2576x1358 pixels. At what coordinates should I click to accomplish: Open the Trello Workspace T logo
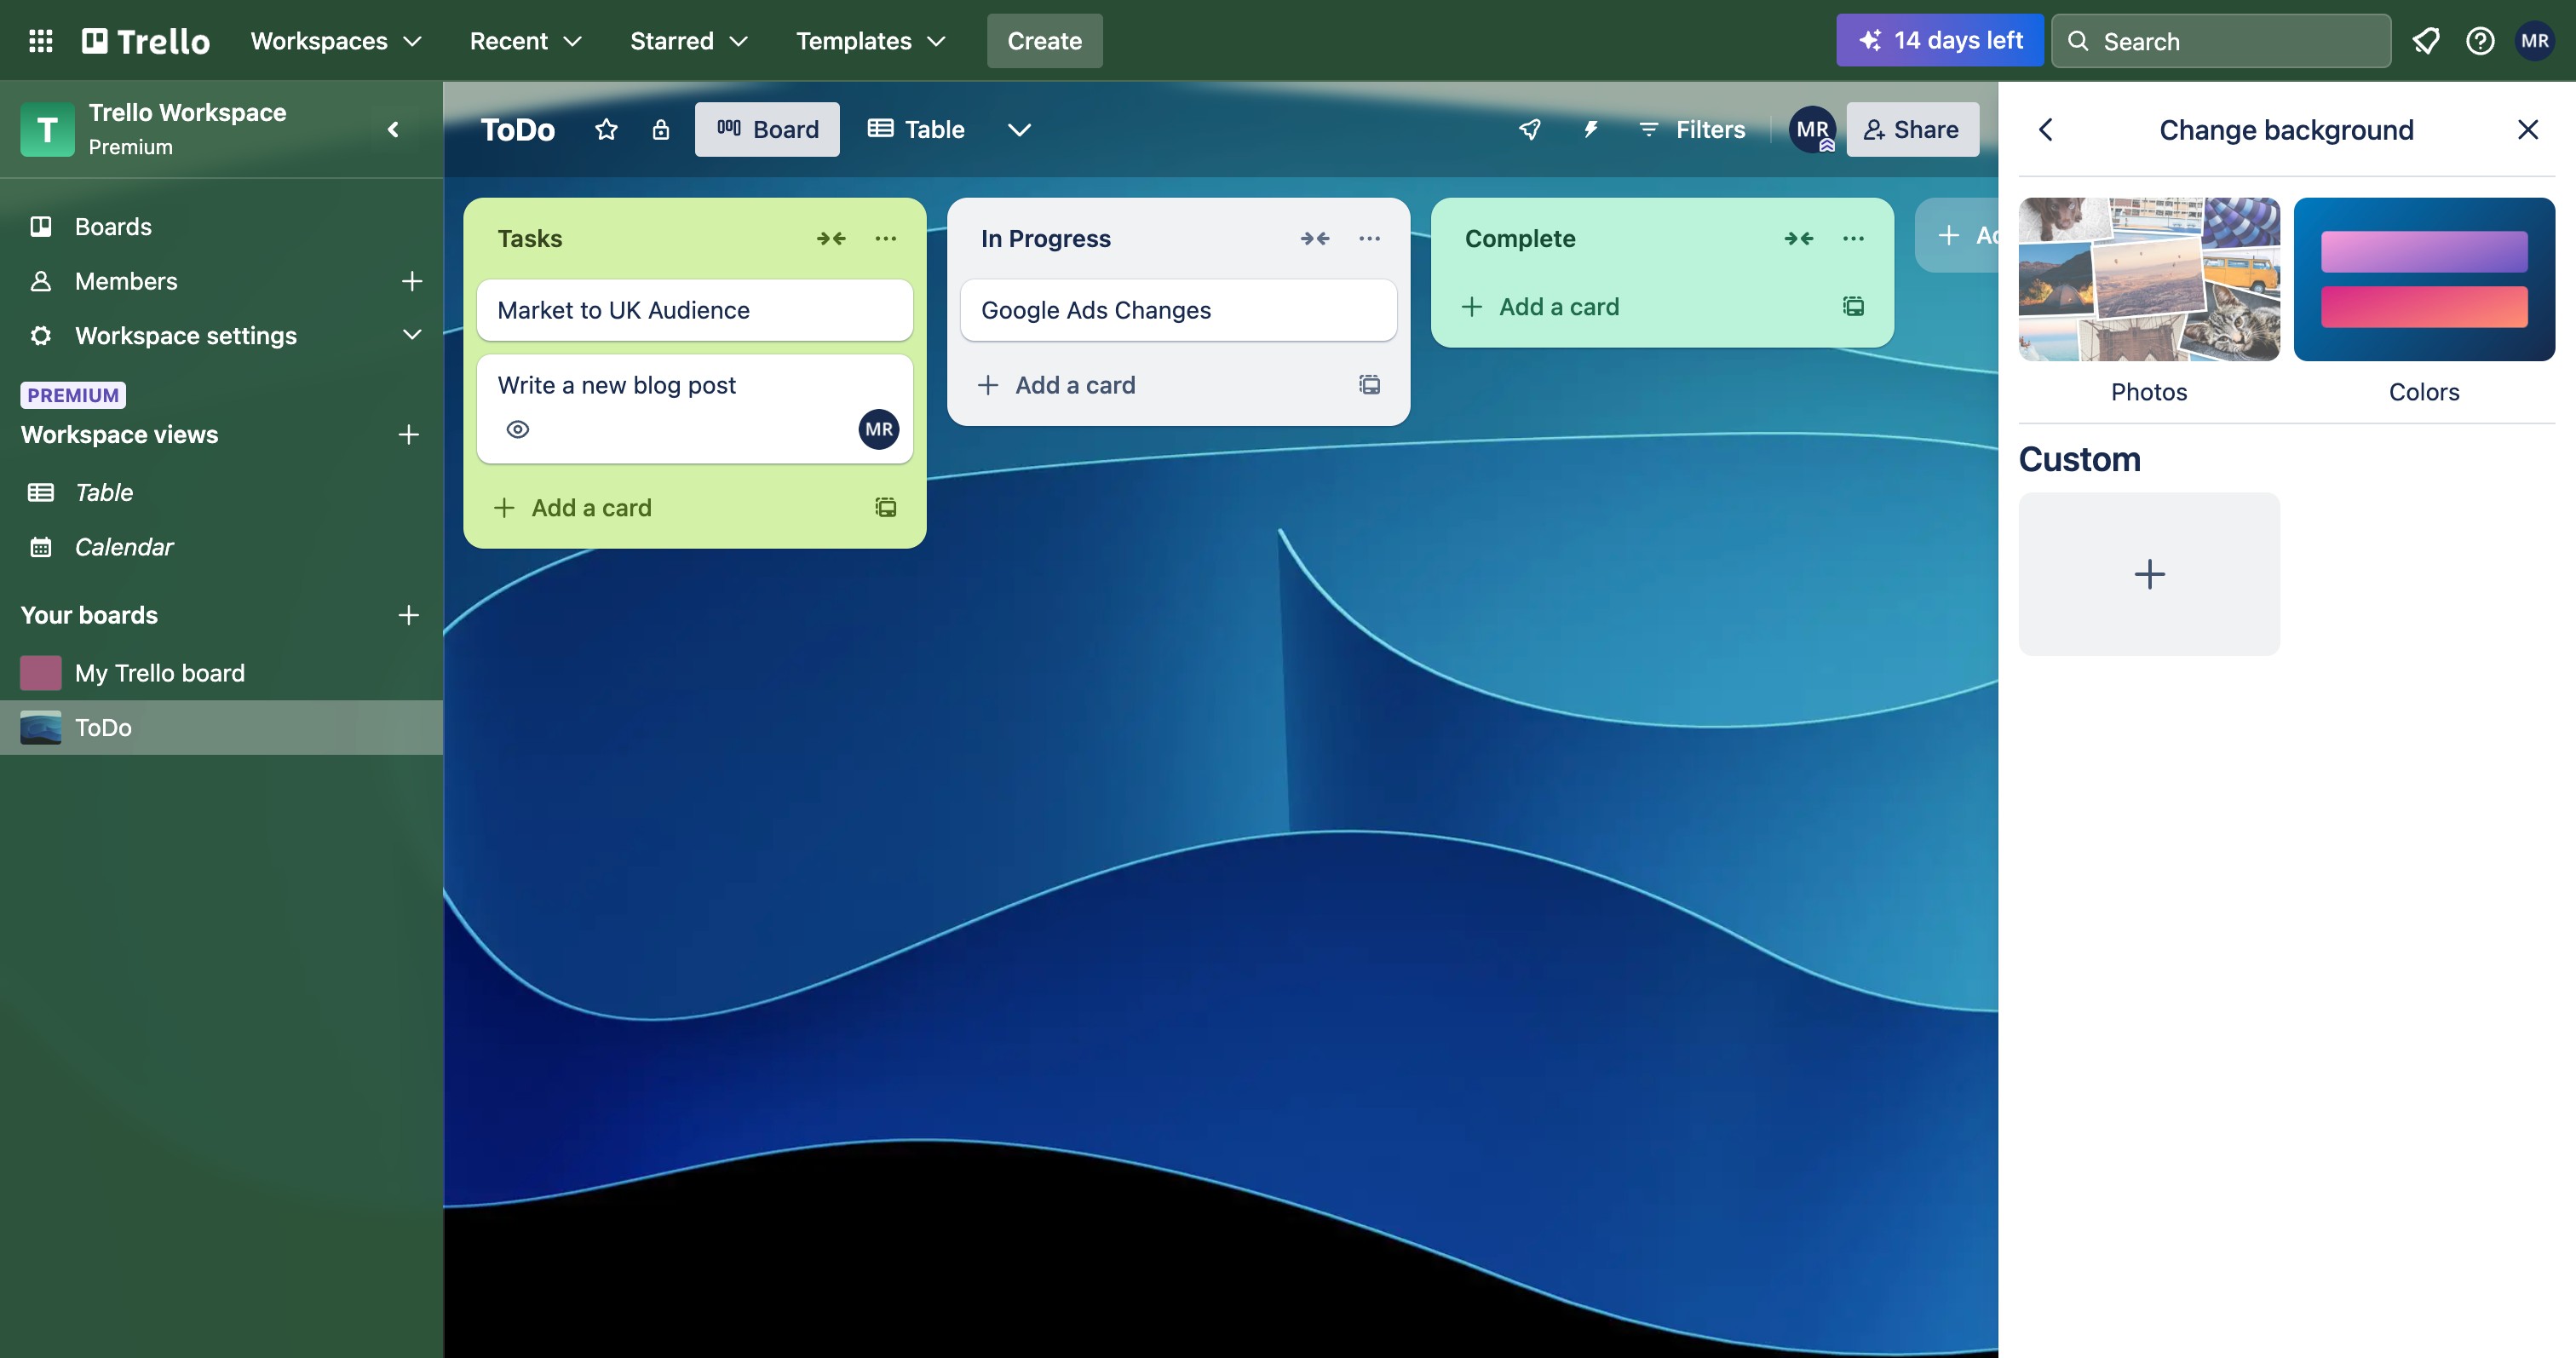[x=47, y=129]
